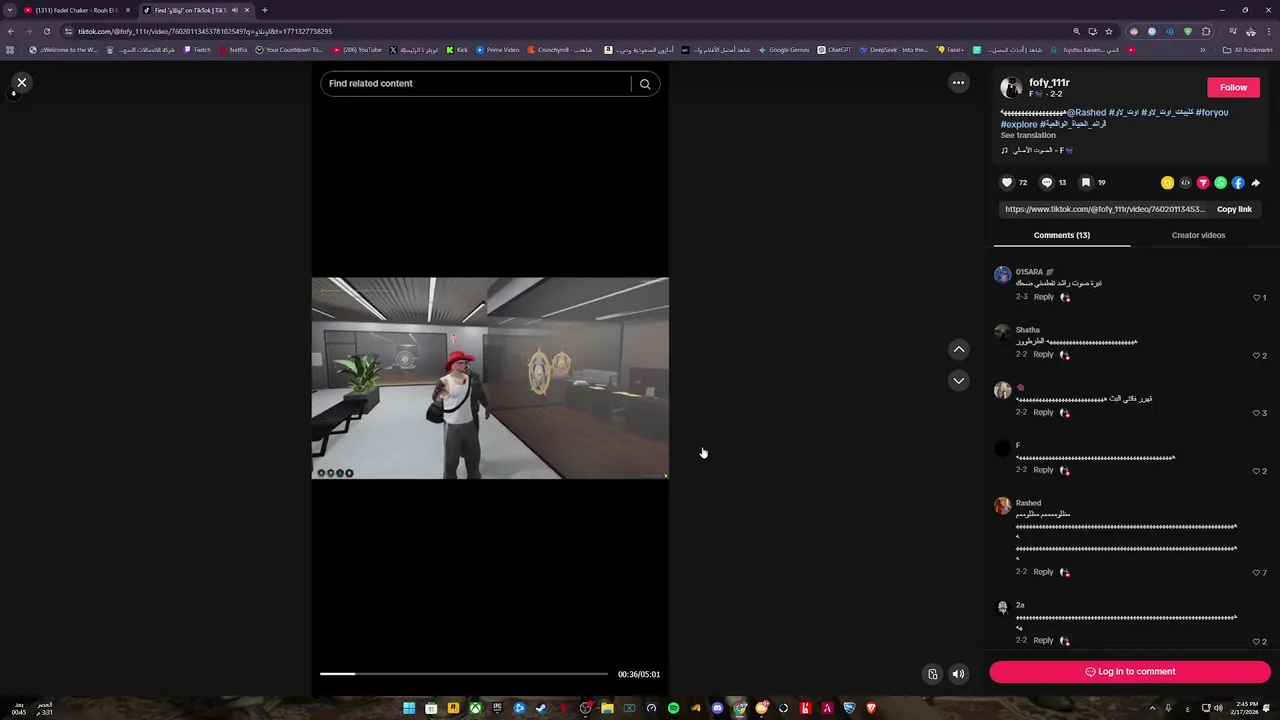Image resolution: width=1280 pixels, height=720 pixels.
Task: Follow fofy_111r
Action: pyautogui.click(x=1233, y=87)
